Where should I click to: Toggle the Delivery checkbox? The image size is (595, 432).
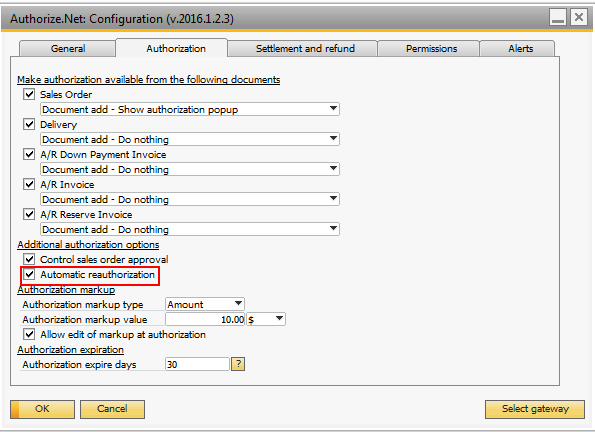[x=29, y=124]
